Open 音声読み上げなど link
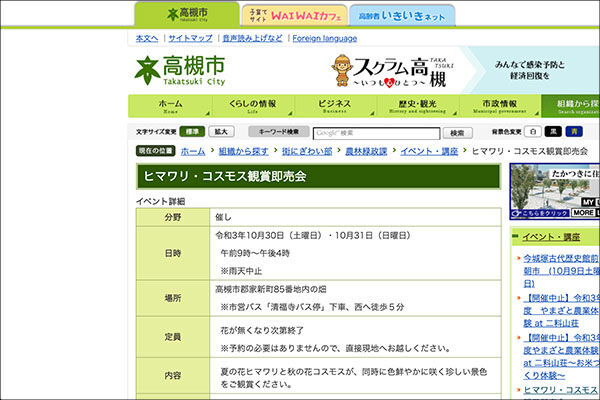The image size is (600, 400). pos(253,38)
